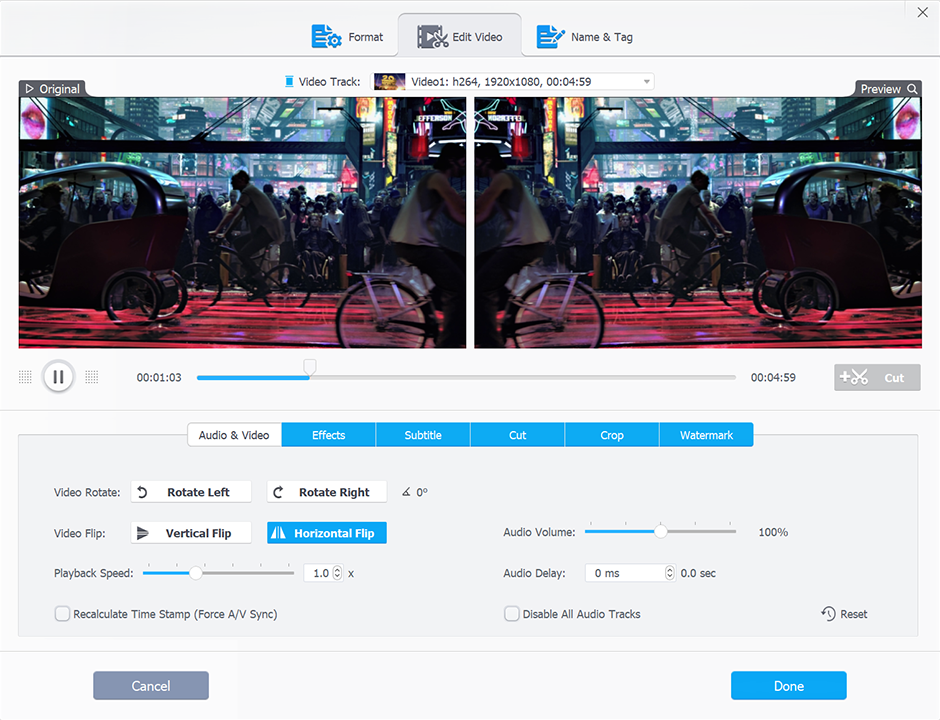Click the playback timeline slider handle
Screen dimensions: 940x720
[x=309, y=367]
